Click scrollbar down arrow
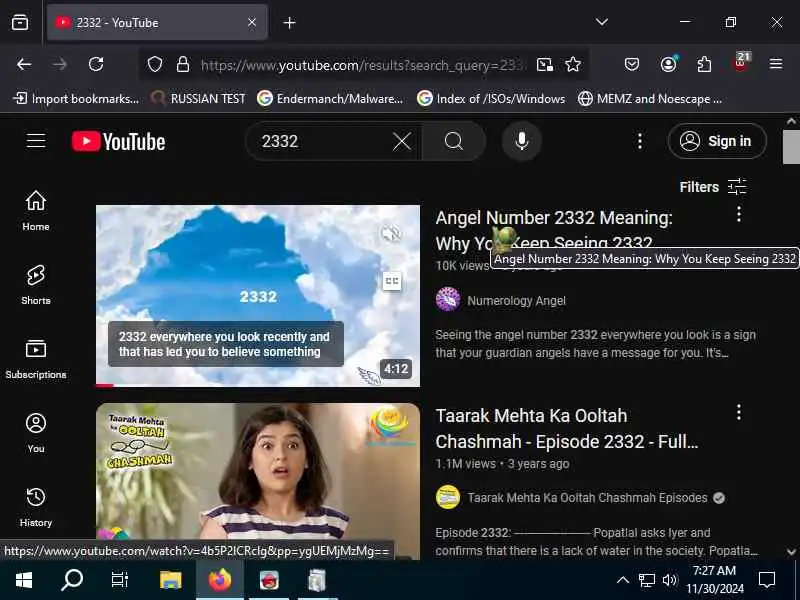This screenshot has width=800, height=600. [x=791, y=552]
